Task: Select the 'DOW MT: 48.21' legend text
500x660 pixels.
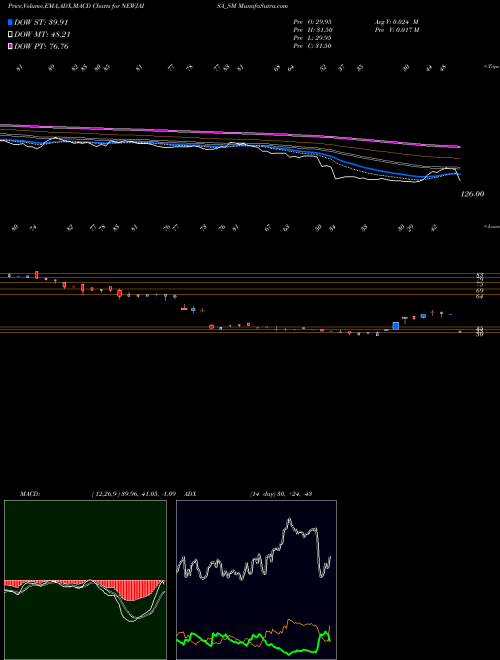Action: coord(42,35)
